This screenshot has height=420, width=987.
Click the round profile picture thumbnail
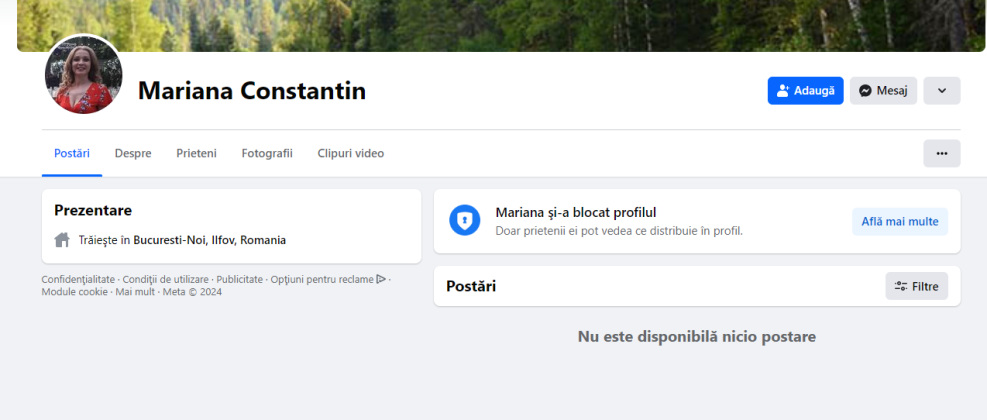tap(84, 76)
